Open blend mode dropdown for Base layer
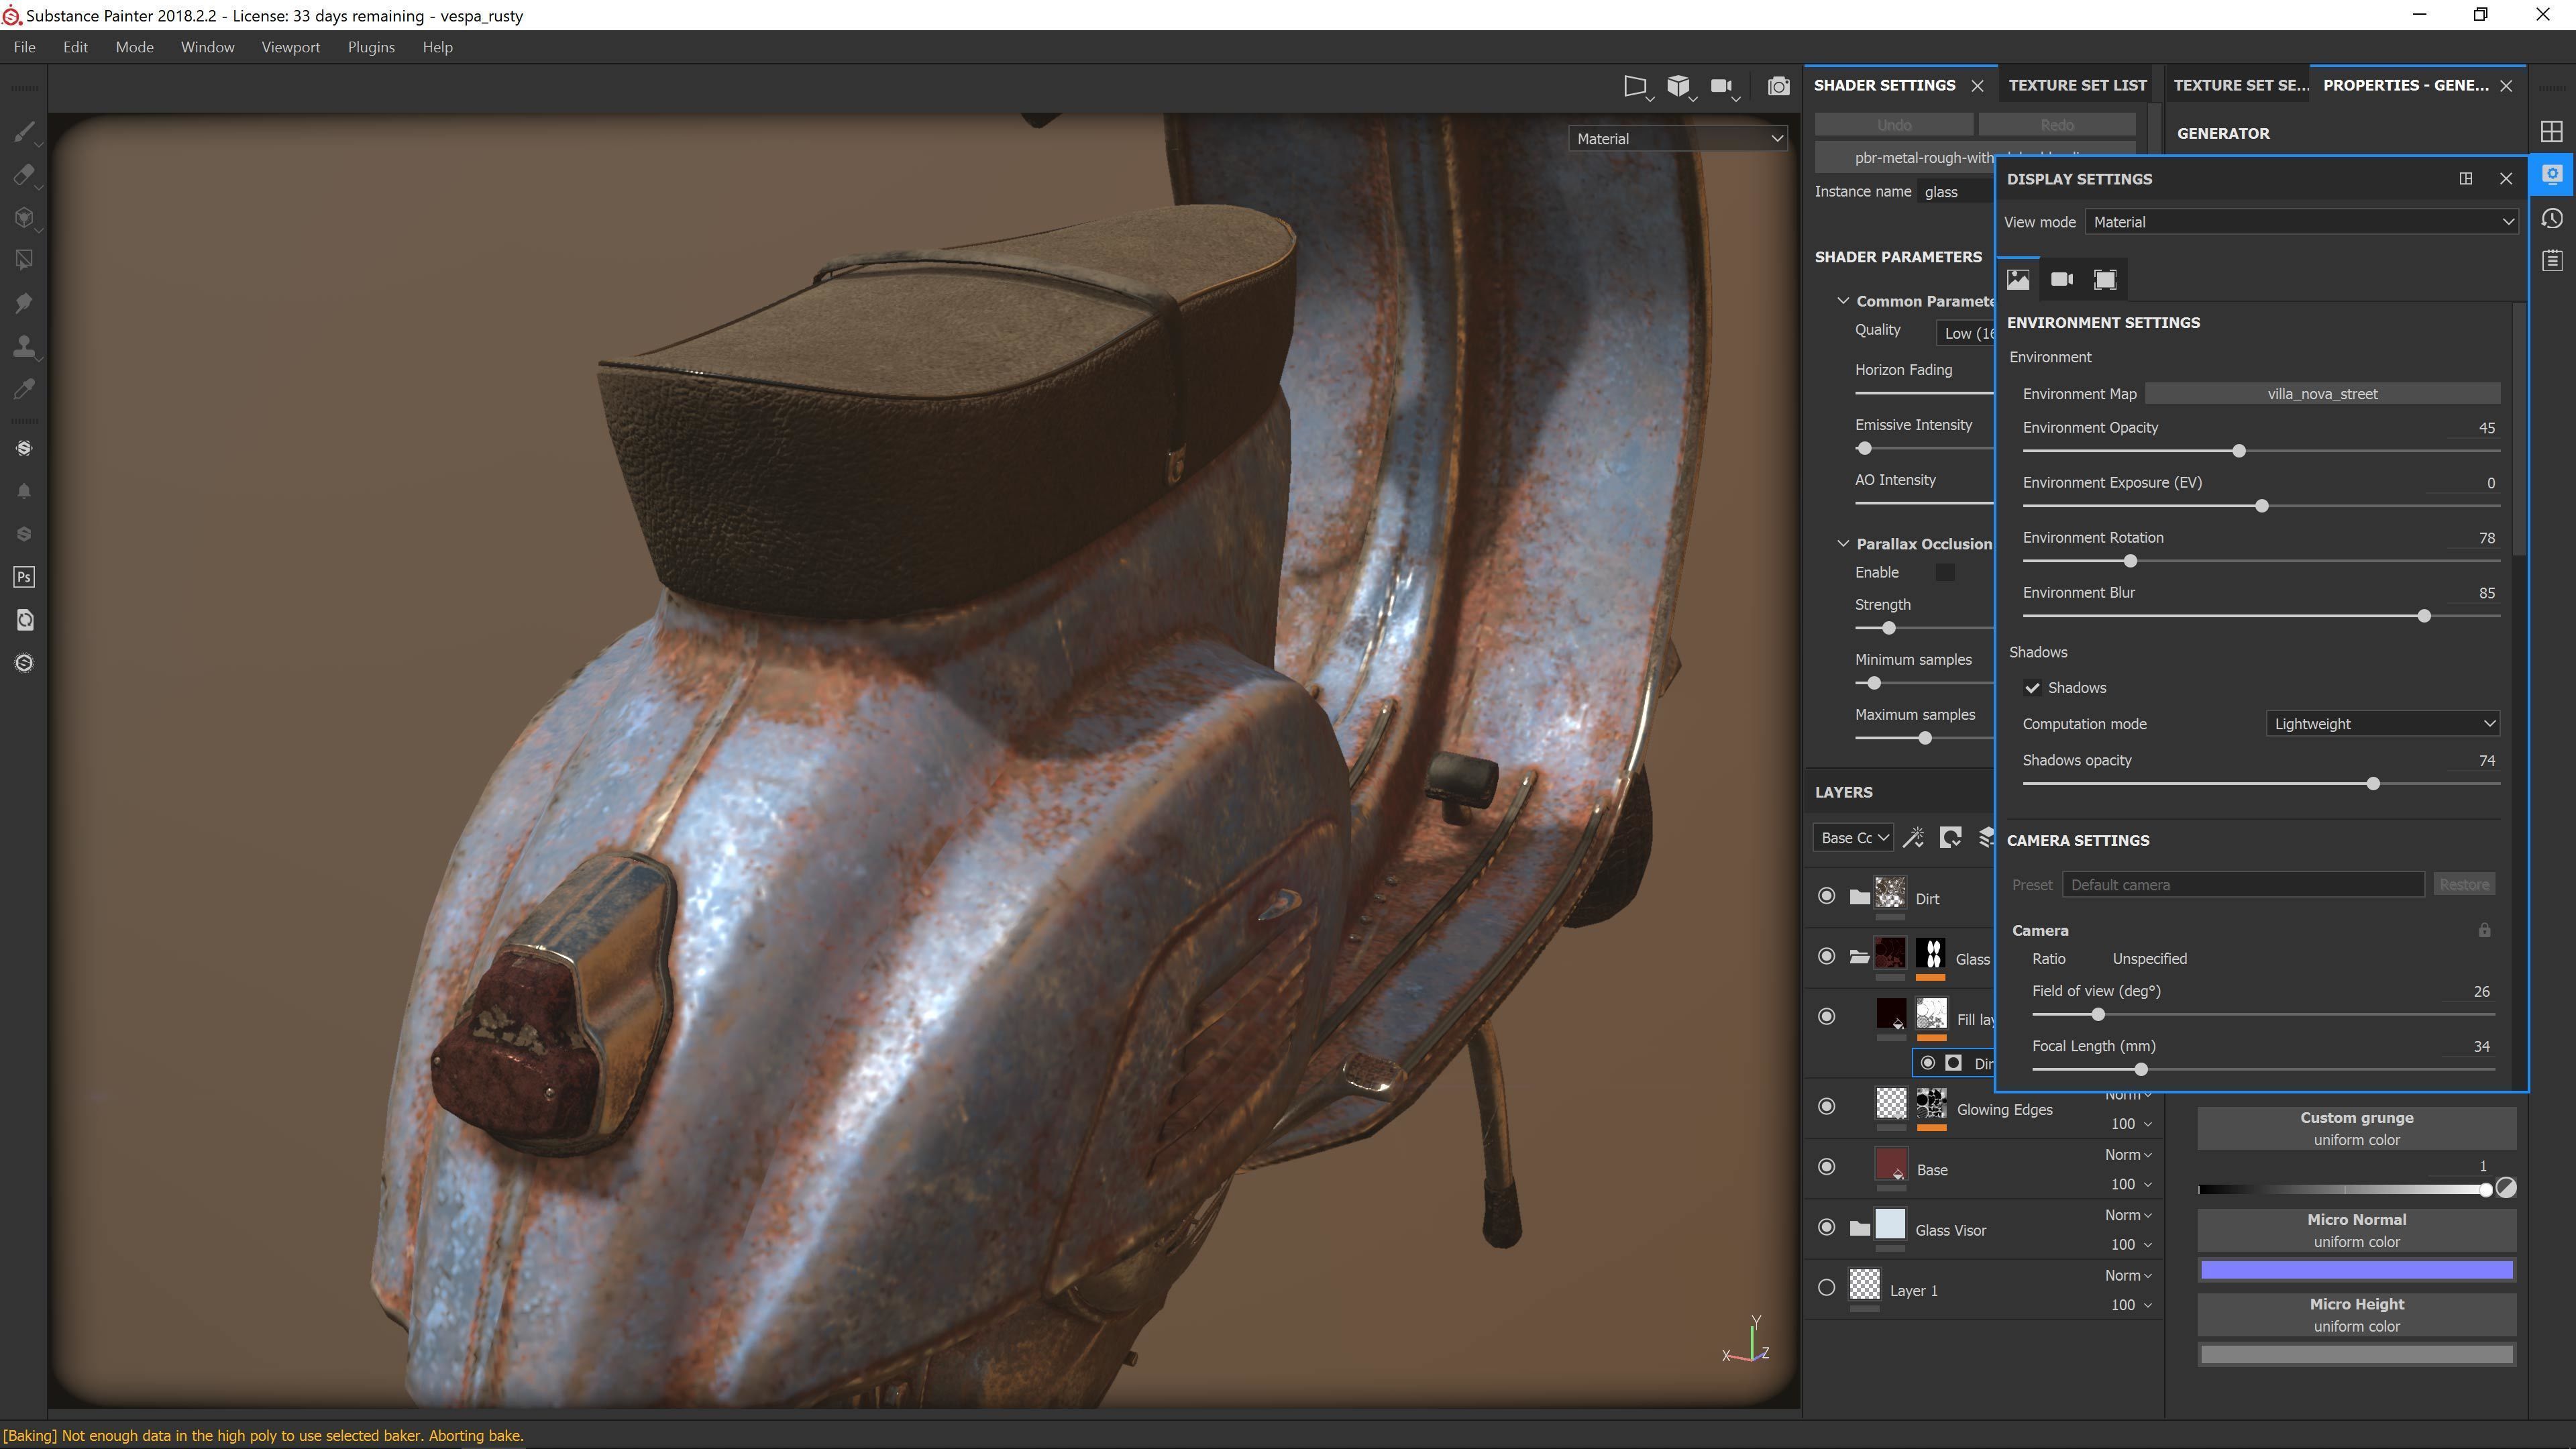The width and height of the screenshot is (2576, 1449). [x=2128, y=1155]
